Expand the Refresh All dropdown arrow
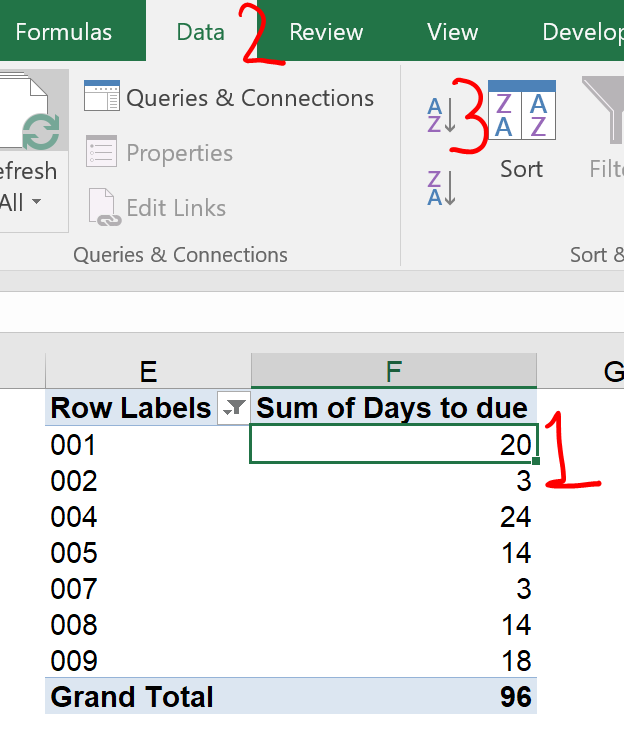 pyautogui.click(x=37, y=203)
